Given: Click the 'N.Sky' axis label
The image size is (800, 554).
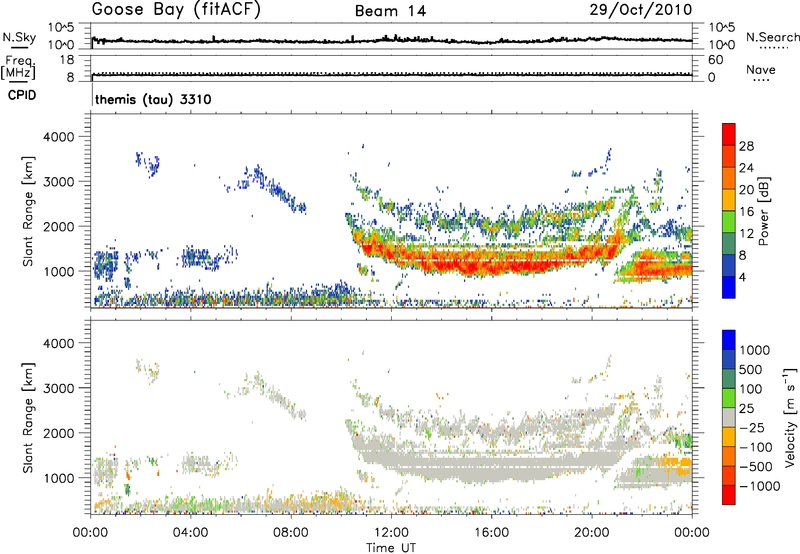Looking at the screenshot, I should tap(19, 37).
